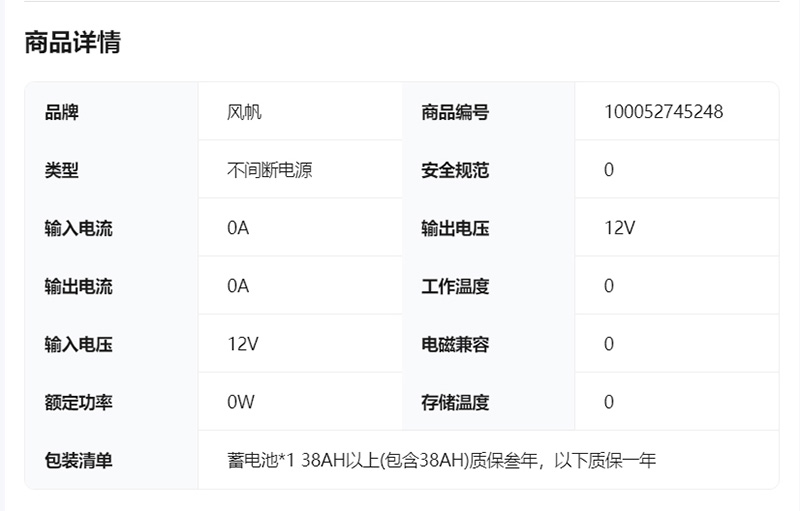Click the 包装清单 battery warranty description text
This screenshot has height=511, width=800.
tap(441, 460)
